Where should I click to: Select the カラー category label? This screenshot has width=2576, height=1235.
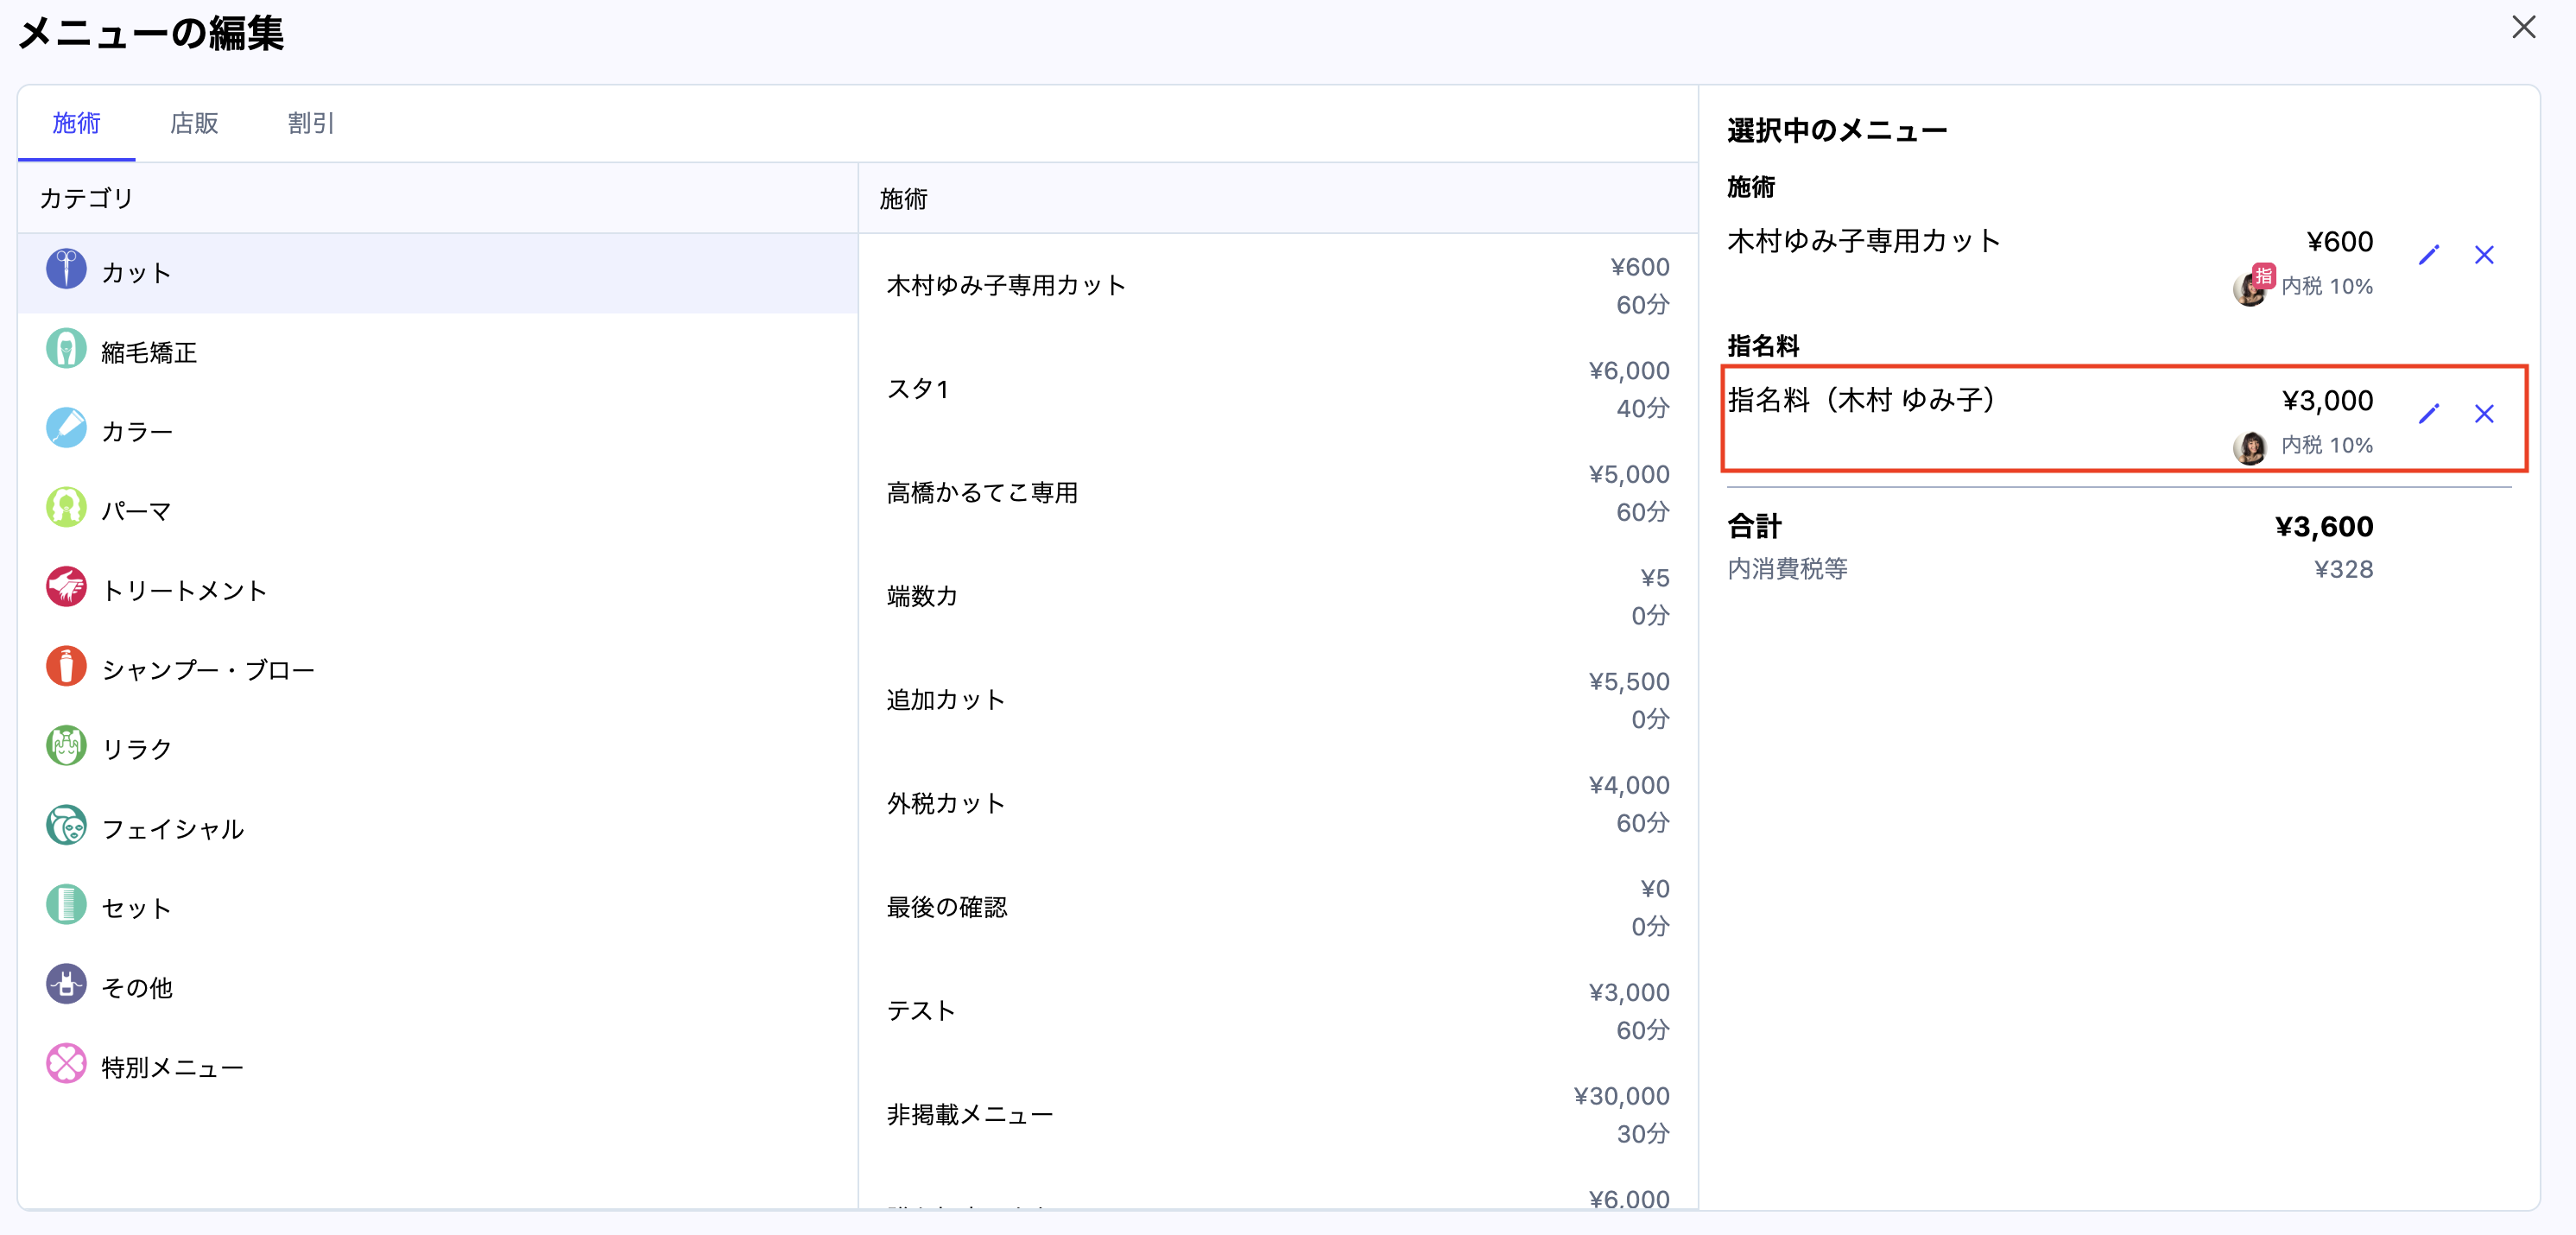pos(137,432)
